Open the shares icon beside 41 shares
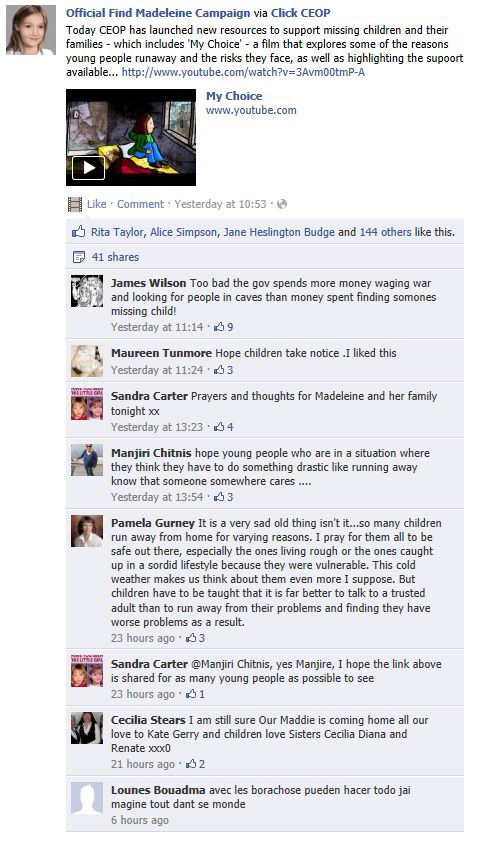Image resolution: width=491 pixels, height=842 pixels. pos(78,257)
